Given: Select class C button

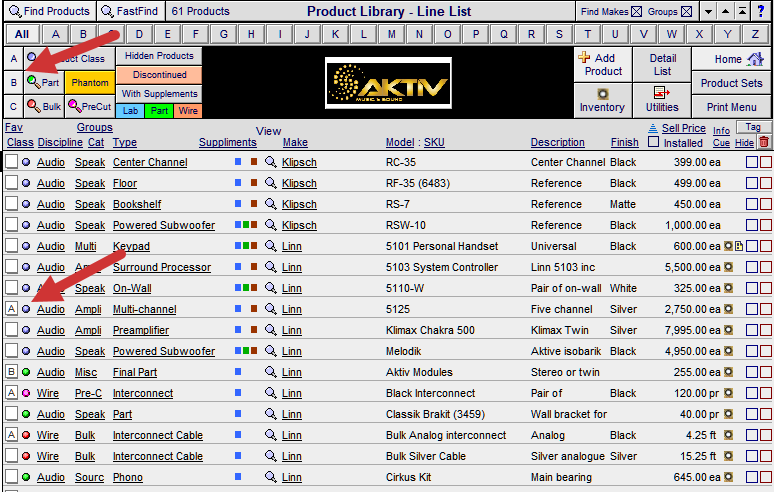Looking at the screenshot, I should point(13,106).
